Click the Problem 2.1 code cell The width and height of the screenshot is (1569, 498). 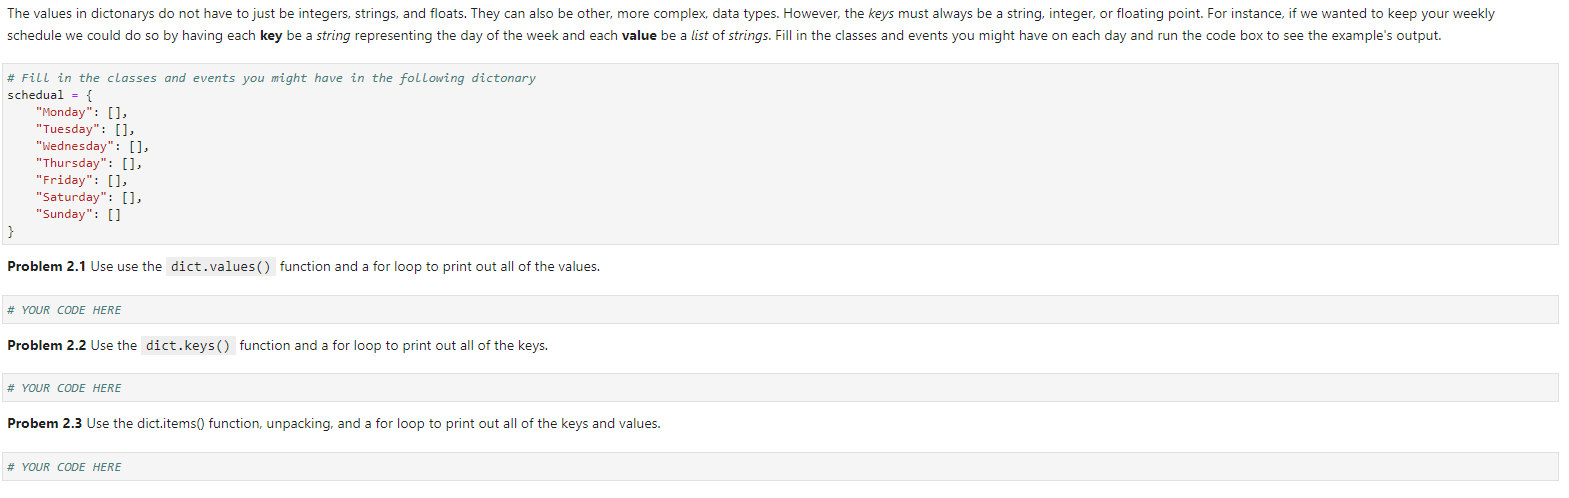pyautogui.click(x=780, y=310)
